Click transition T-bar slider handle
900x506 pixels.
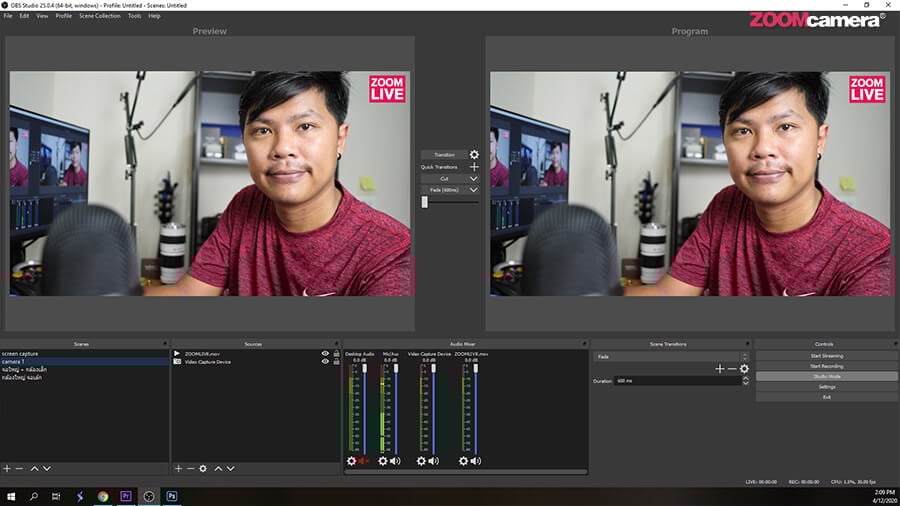click(425, 202)
